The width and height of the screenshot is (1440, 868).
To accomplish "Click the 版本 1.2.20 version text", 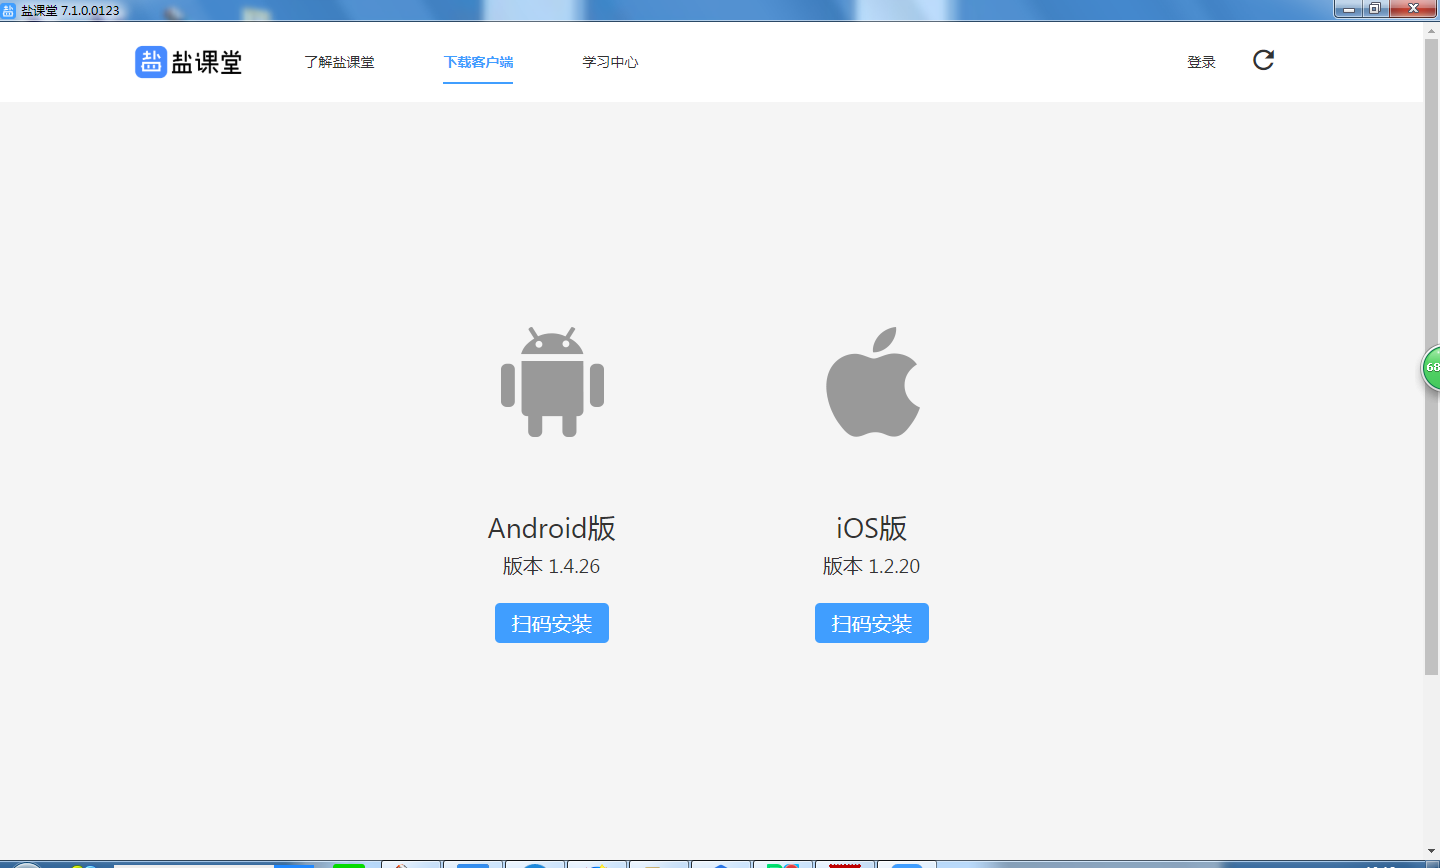I will [x=872, y=566].
